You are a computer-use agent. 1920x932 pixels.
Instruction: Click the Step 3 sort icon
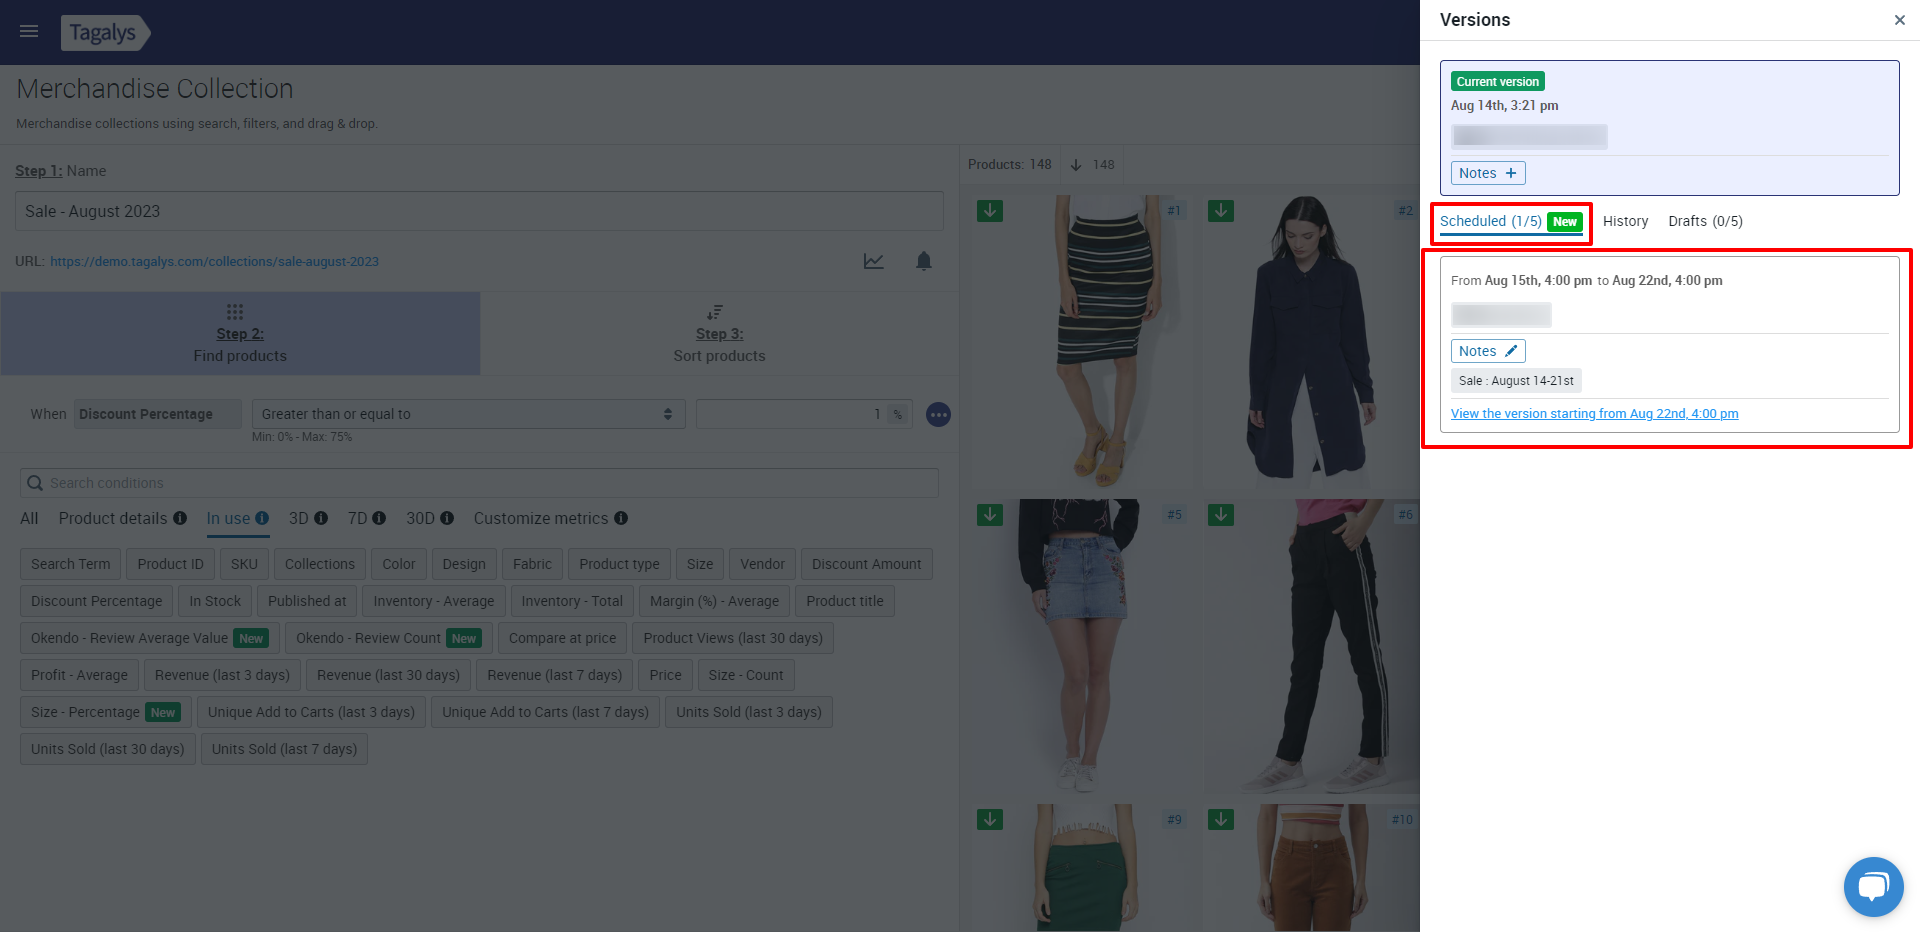[x=715, y=312]
